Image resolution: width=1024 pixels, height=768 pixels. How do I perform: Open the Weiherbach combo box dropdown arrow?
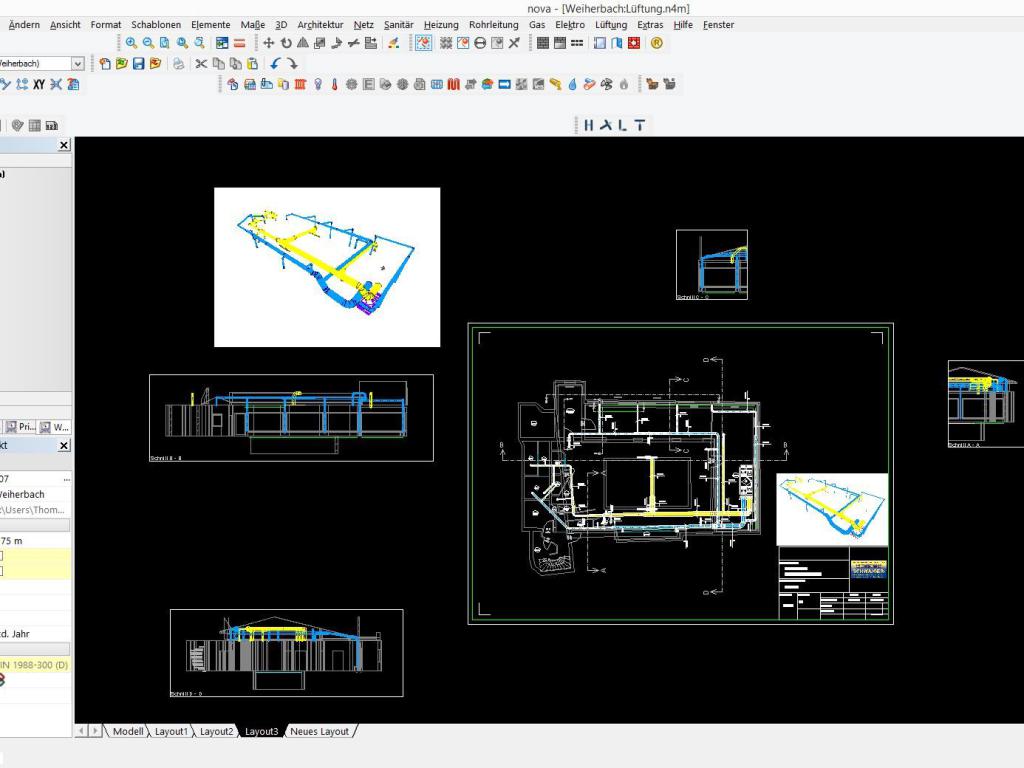[x=78, y=64]
